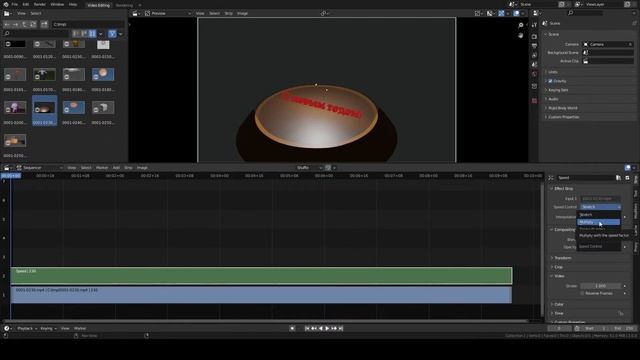The height and width of the screenshot is (360, 640).
Task: Click the file path field C:\tmp\
Action: [88, 24]
